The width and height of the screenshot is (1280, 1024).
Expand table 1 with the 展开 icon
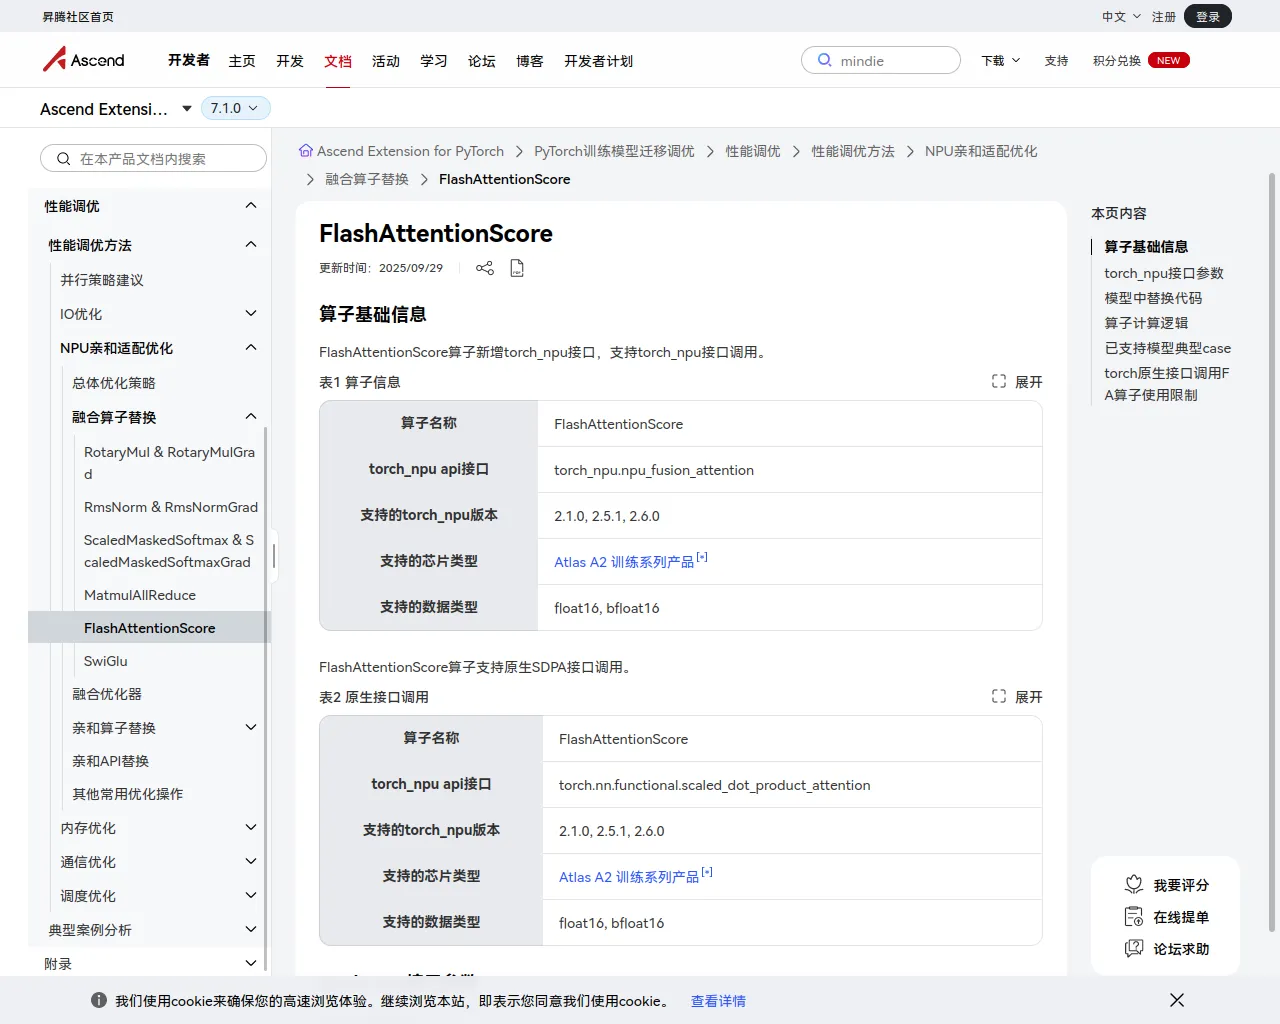[x=999, y=382]
